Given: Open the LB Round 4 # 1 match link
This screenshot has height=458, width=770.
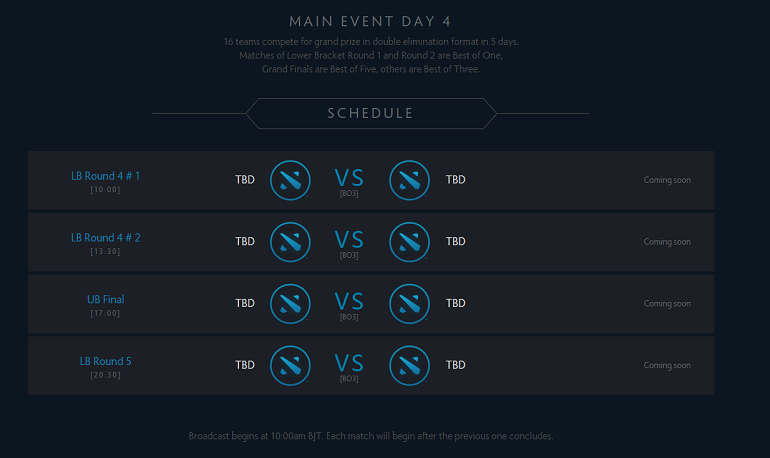Looking at the screenshot, I should (x=106, y=176).
